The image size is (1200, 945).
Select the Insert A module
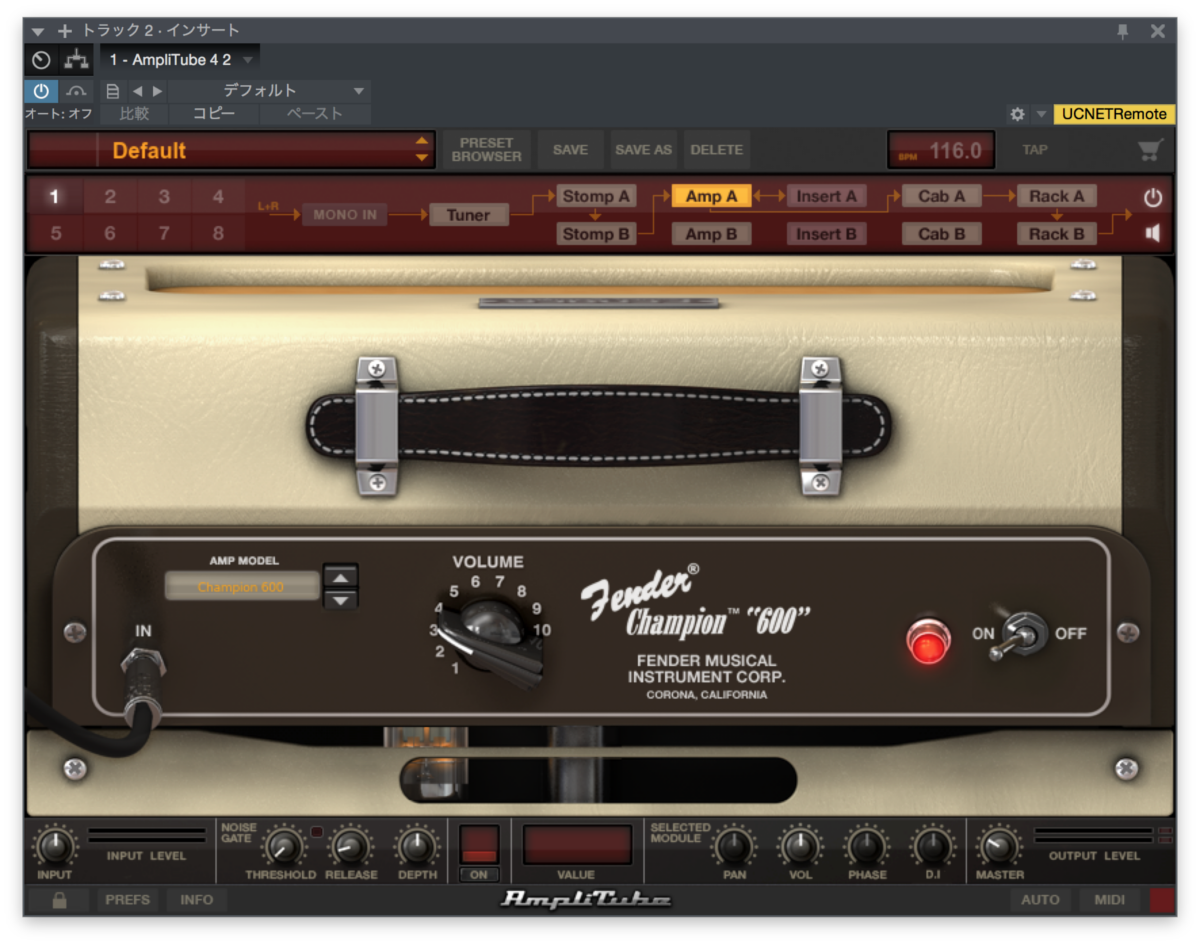click(x=827, y=196)
